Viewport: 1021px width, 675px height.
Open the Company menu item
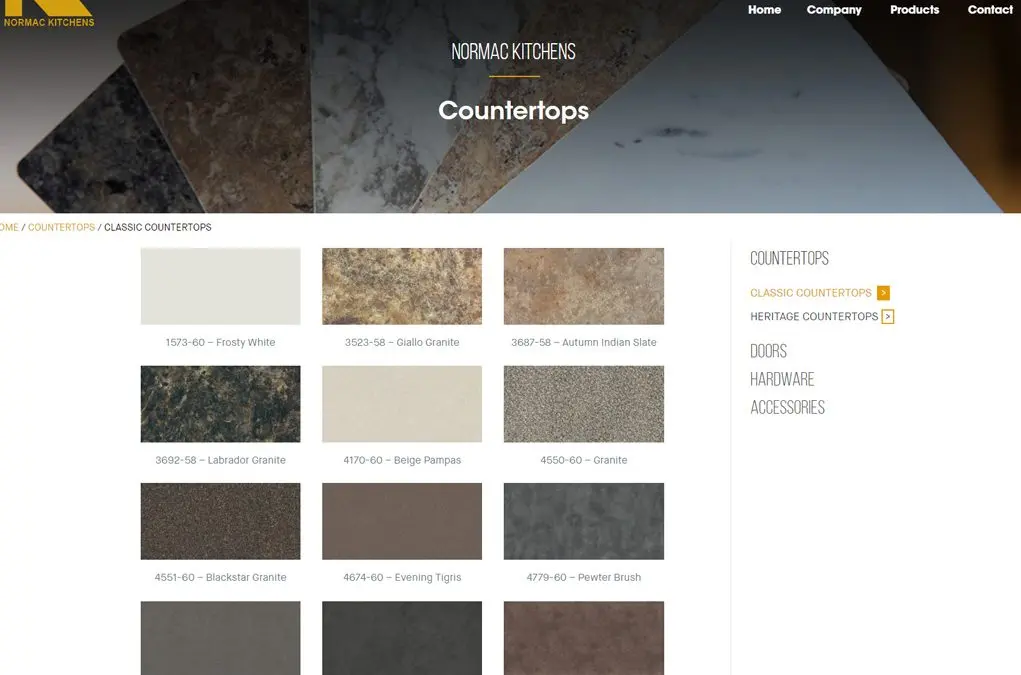coord(834,10)
